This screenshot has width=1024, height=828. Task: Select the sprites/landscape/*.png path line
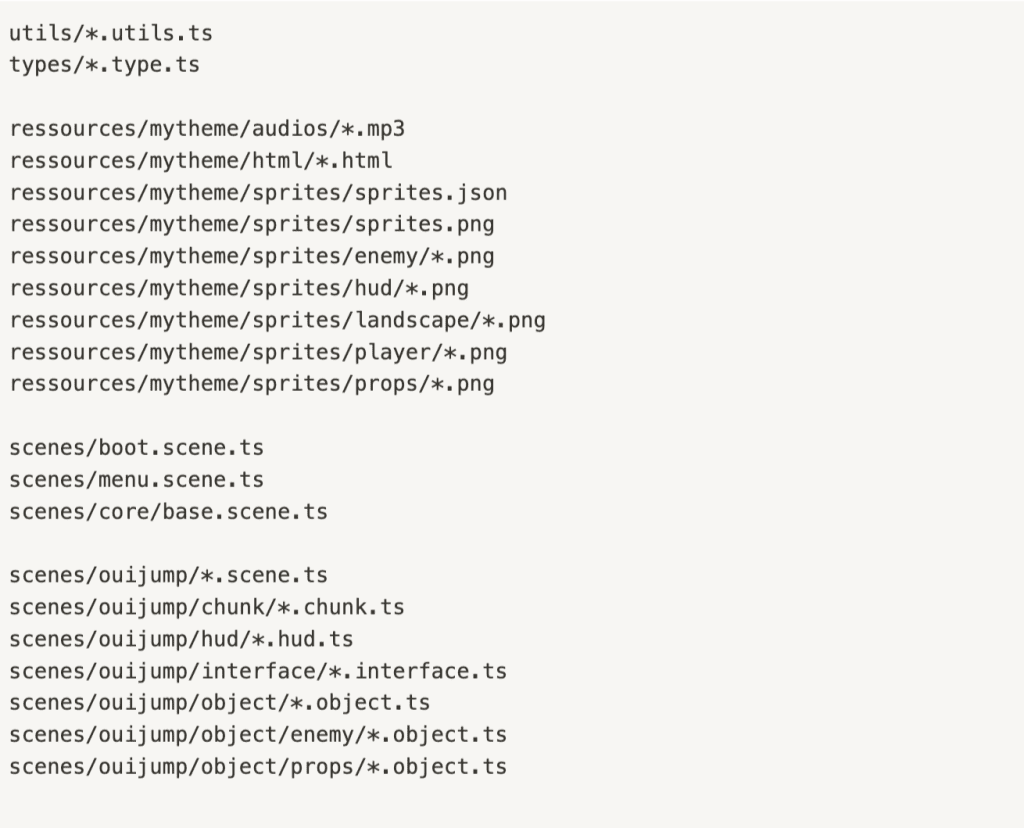click(278, 321)
